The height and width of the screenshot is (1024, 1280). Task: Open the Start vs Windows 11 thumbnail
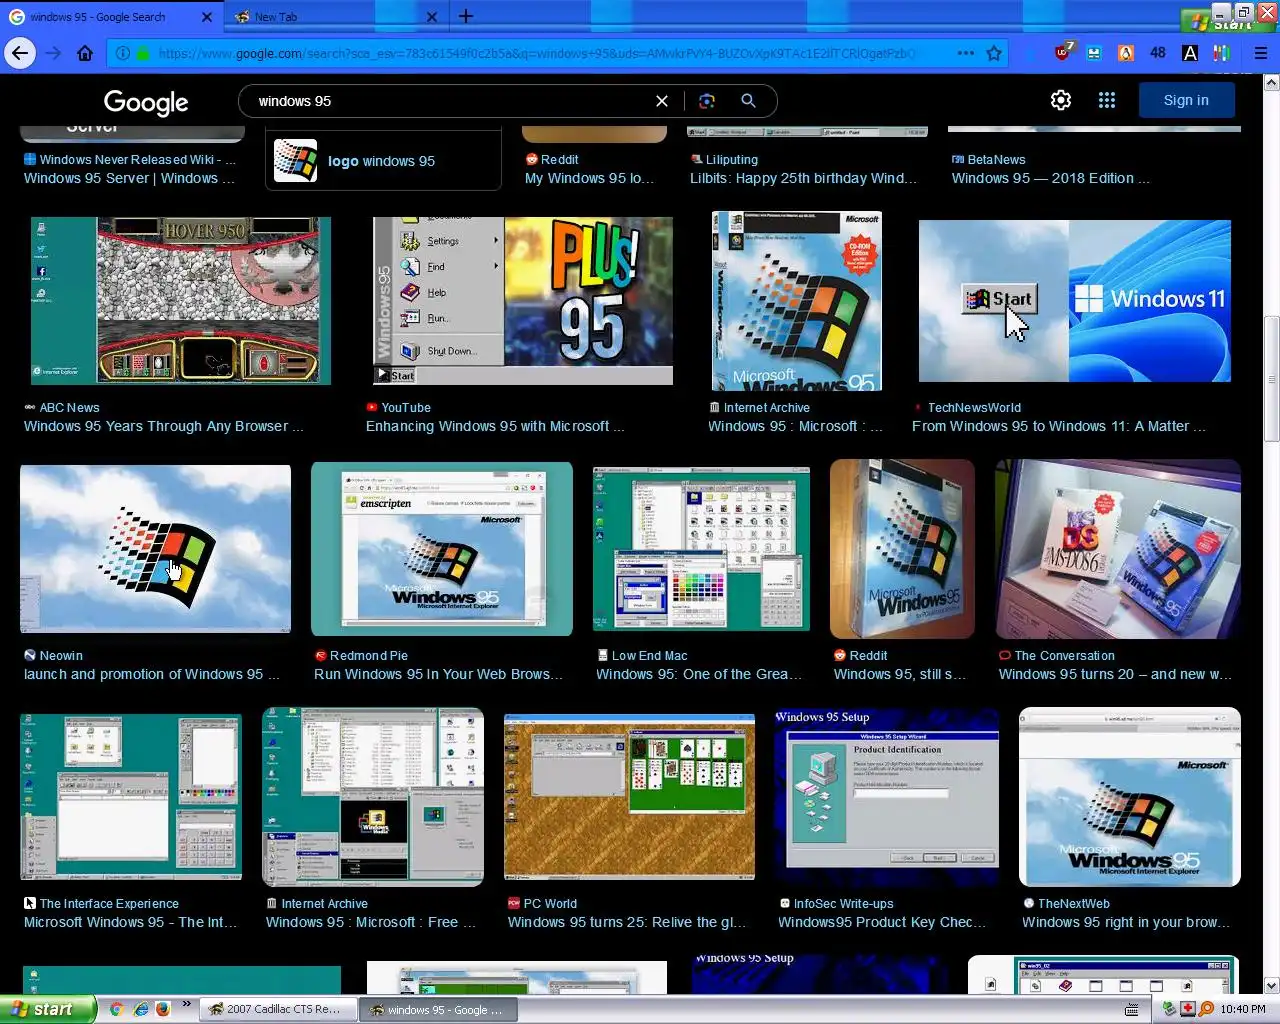1075,301
